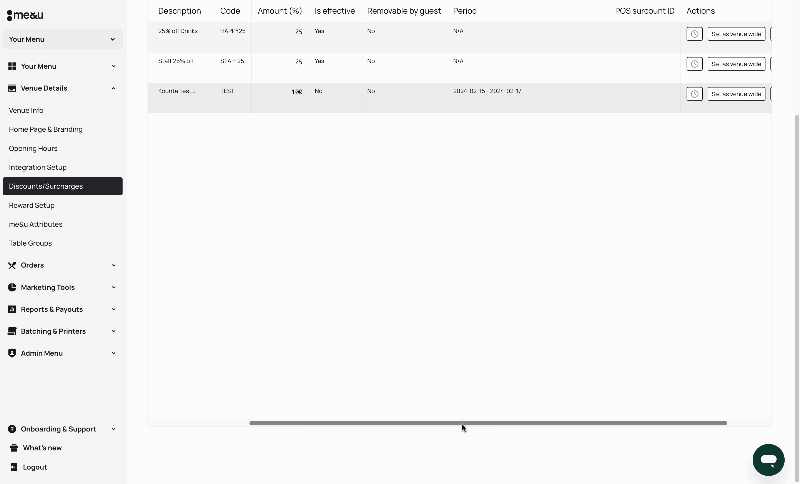
Task: Click the Onboarding & Support help icon
Action: [x=12, y=429]
